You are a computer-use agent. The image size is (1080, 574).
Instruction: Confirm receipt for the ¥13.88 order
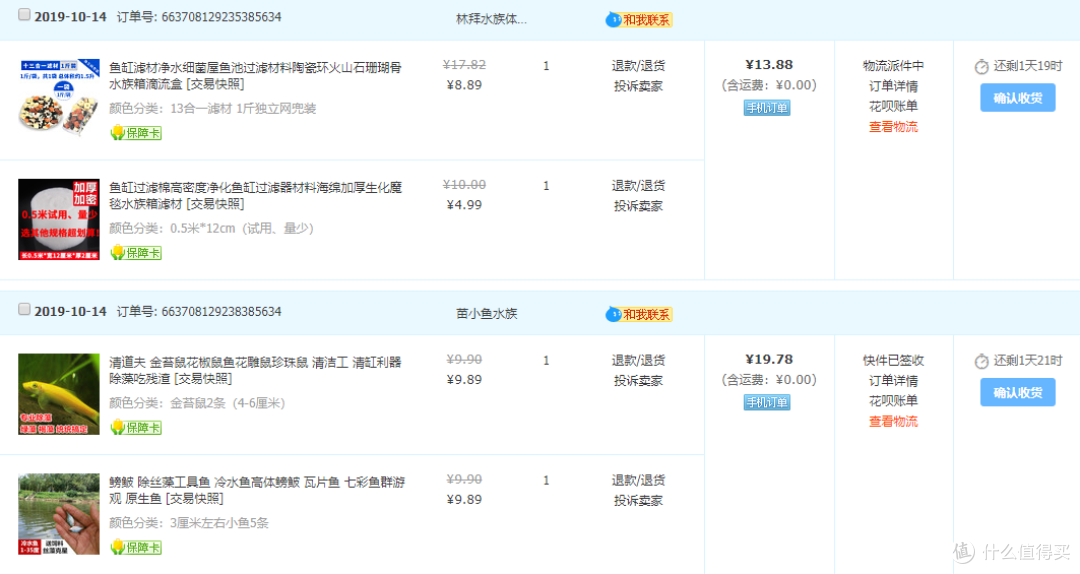click(1017, 98)
